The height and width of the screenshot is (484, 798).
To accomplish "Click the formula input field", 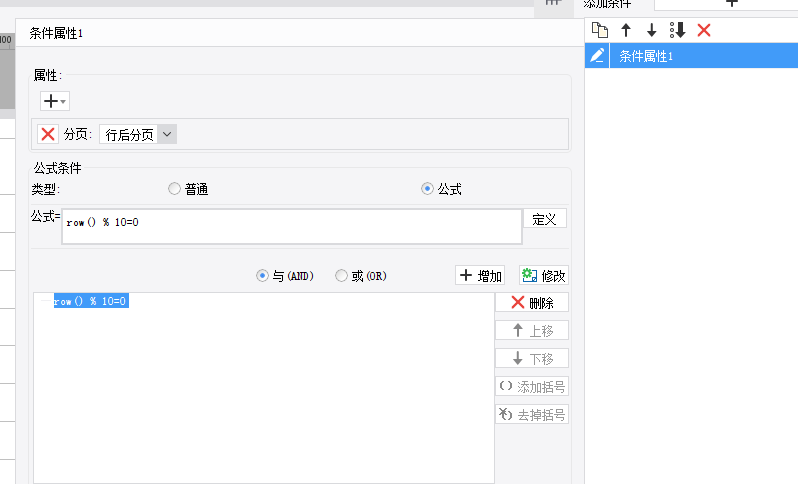I will (x=290, y=226).
